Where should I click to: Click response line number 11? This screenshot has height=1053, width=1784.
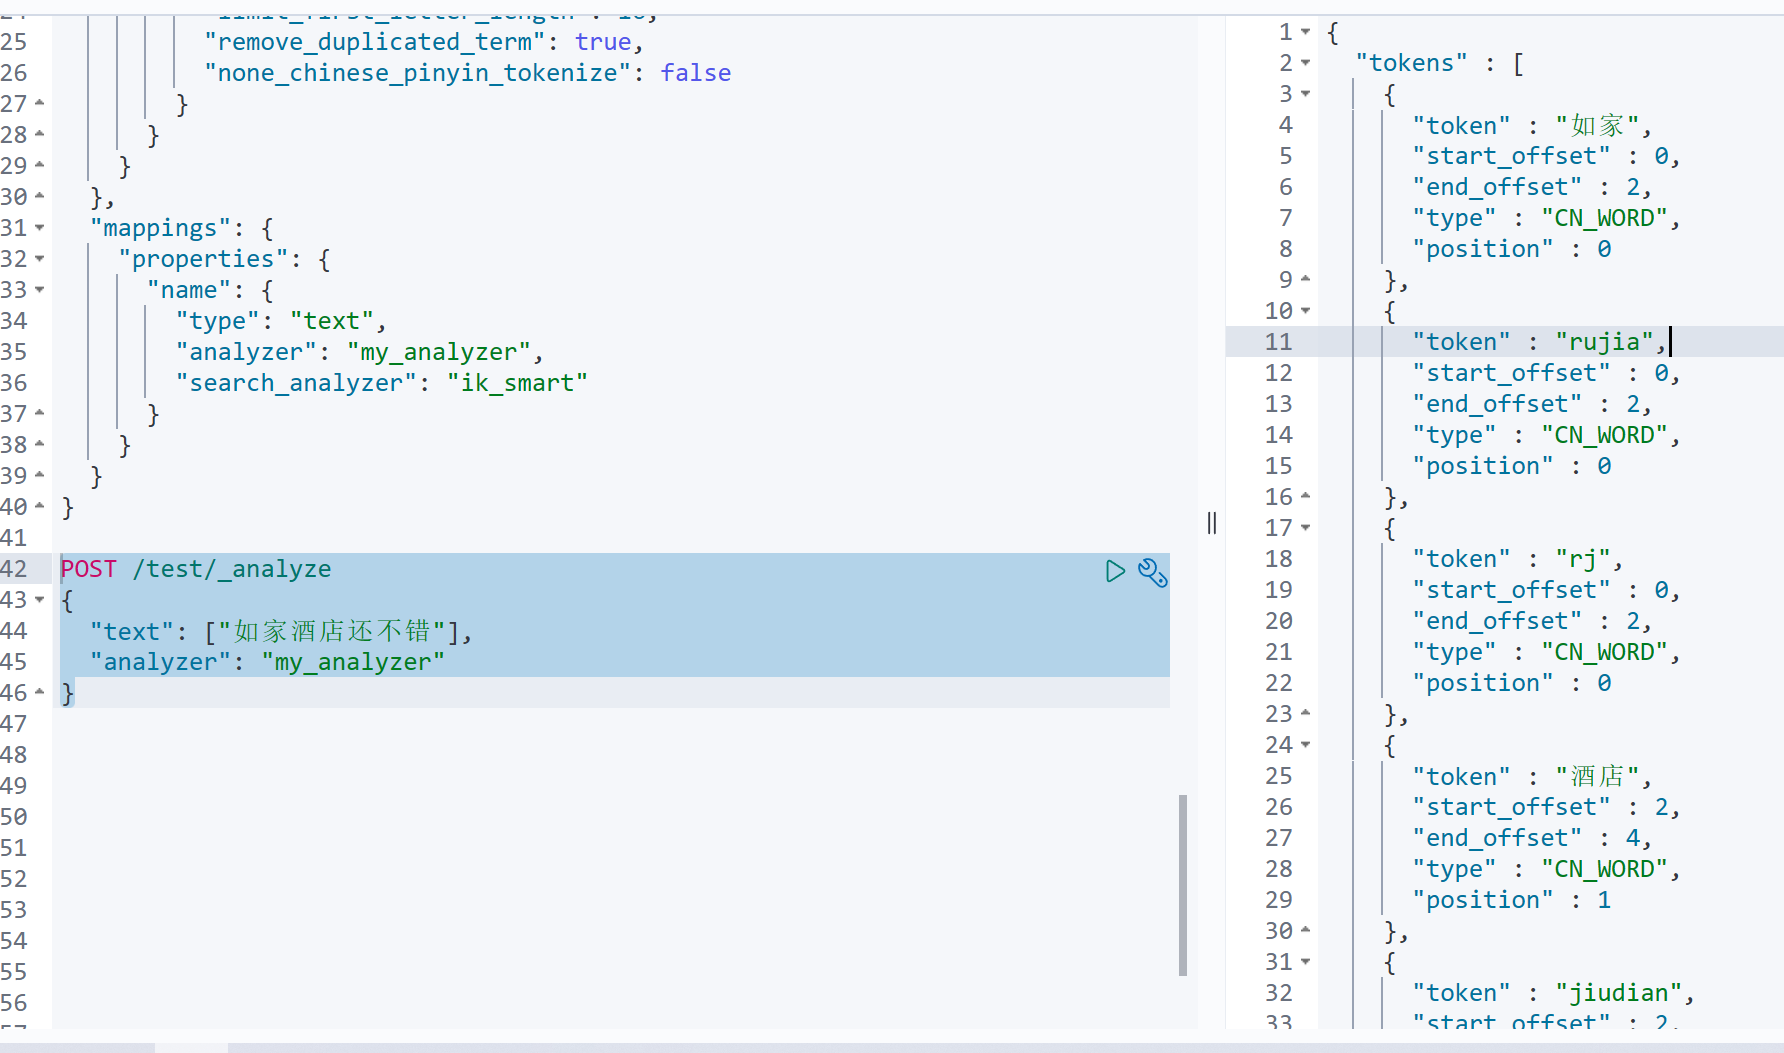tap(1278, 342)
